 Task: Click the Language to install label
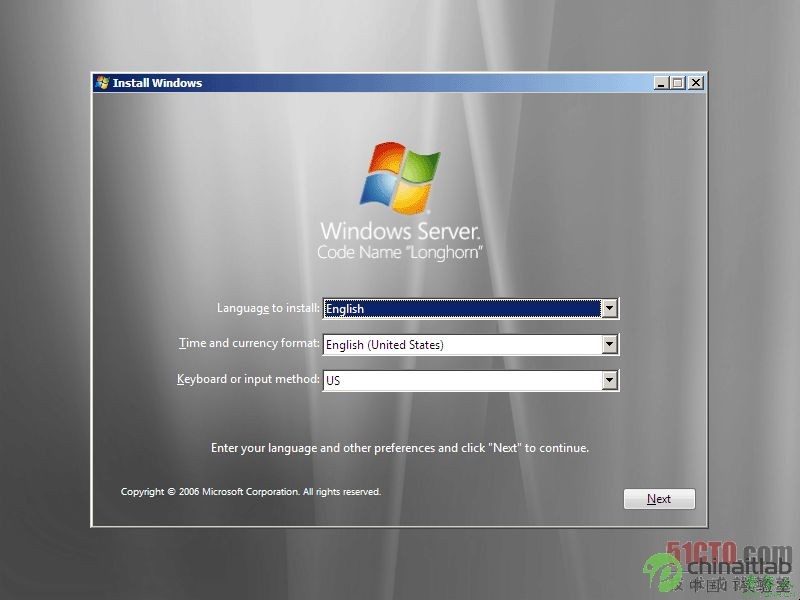tap(268, 308)
